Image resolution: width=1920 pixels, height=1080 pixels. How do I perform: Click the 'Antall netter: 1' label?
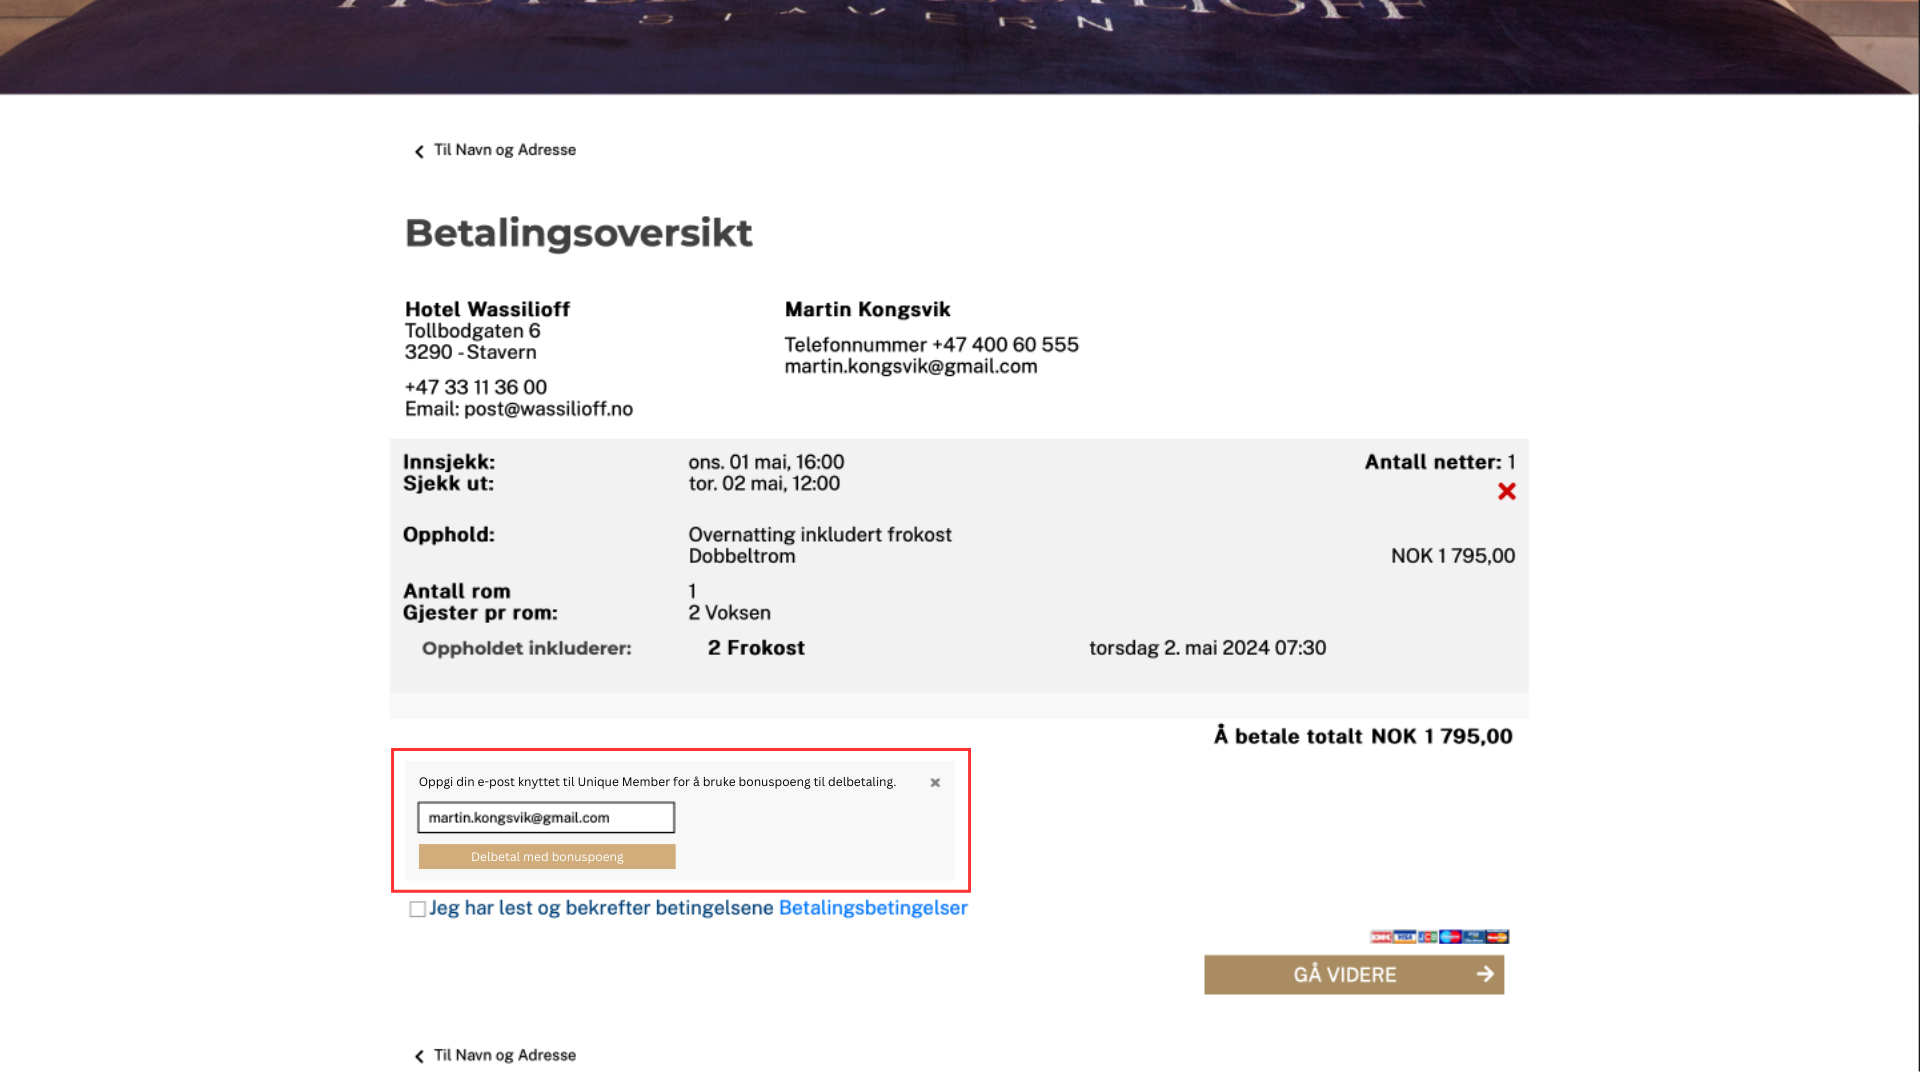(x=1440, y=462)
